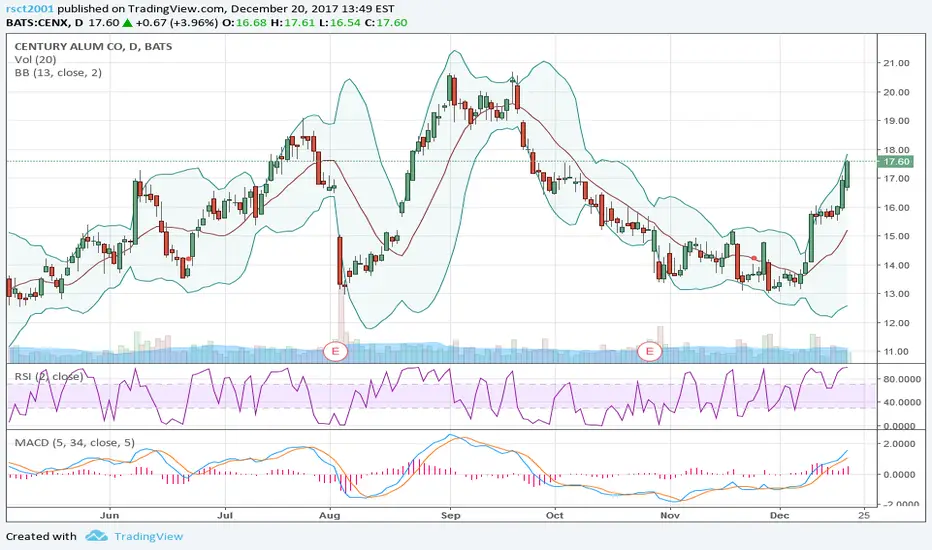The width and height of the screenshot is (932, 550).
Task: Click the 25 date label on time axis
Action: (864, 516)
